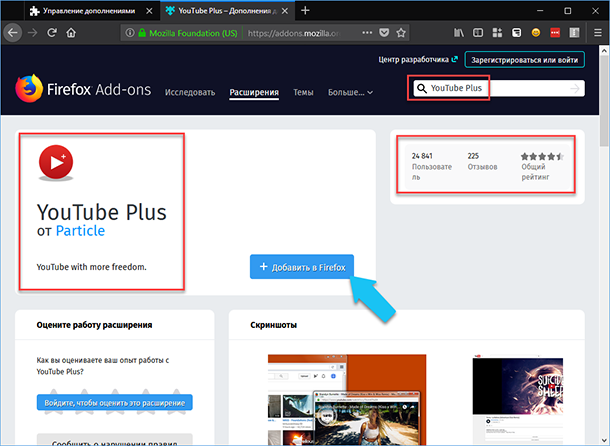The image size is (610, 446).
Task: Open Центр разработчика link
Action: (418, 60)
